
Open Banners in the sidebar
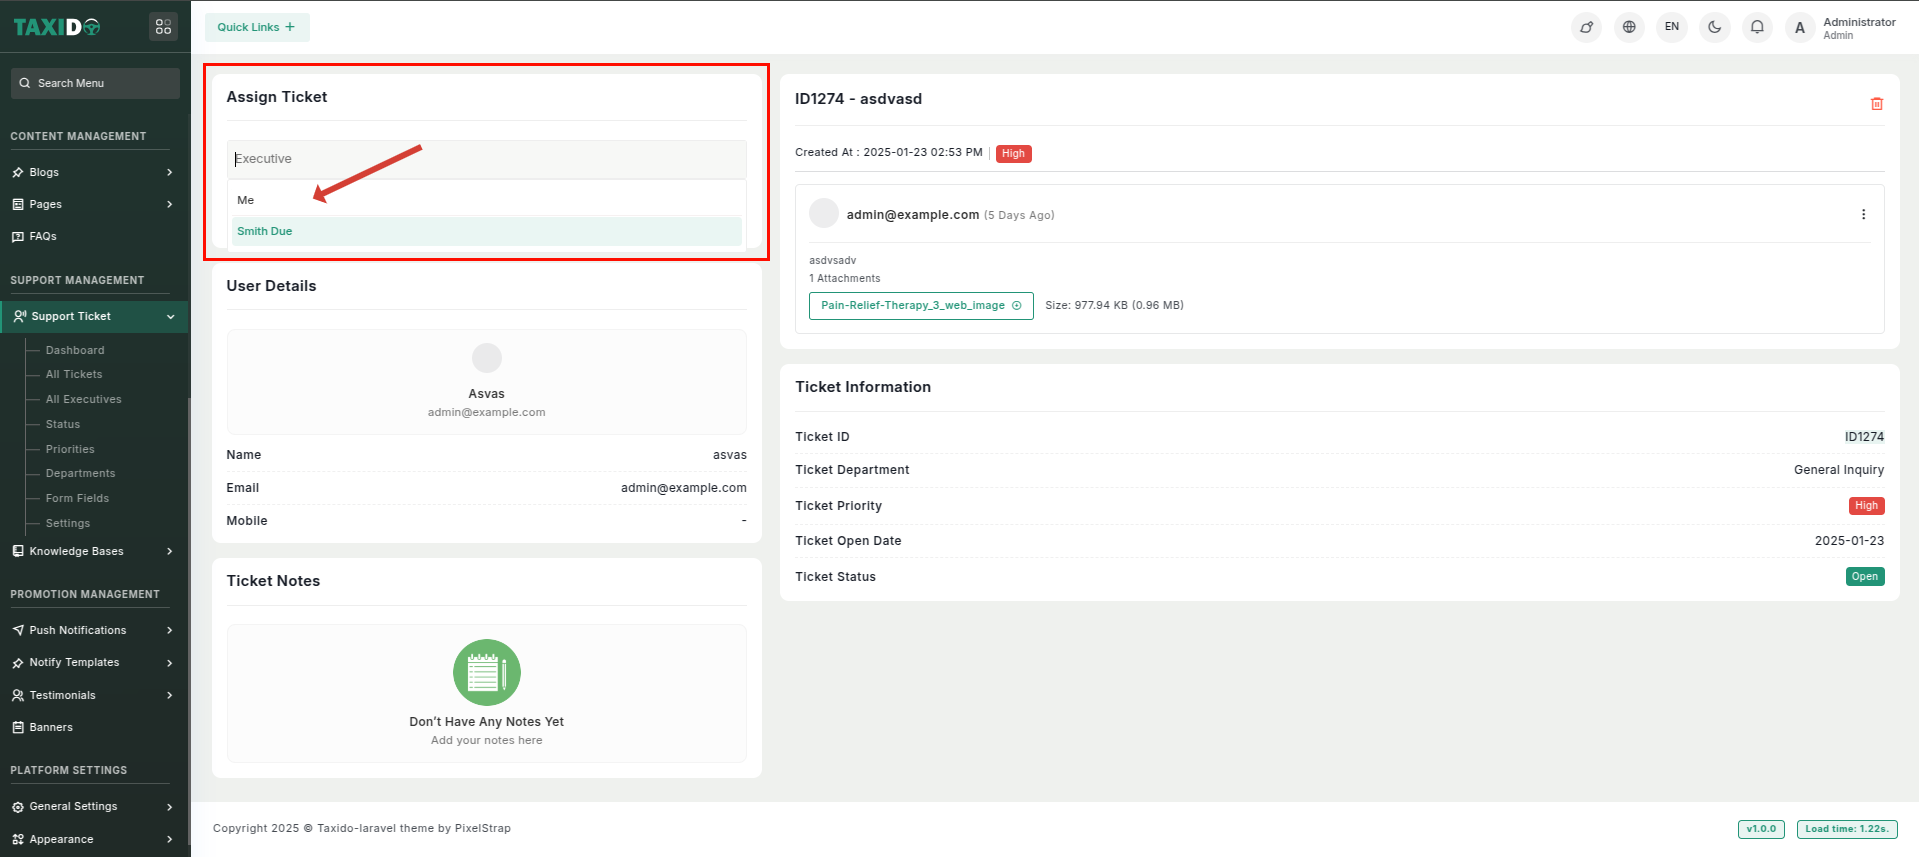point(51,727)
